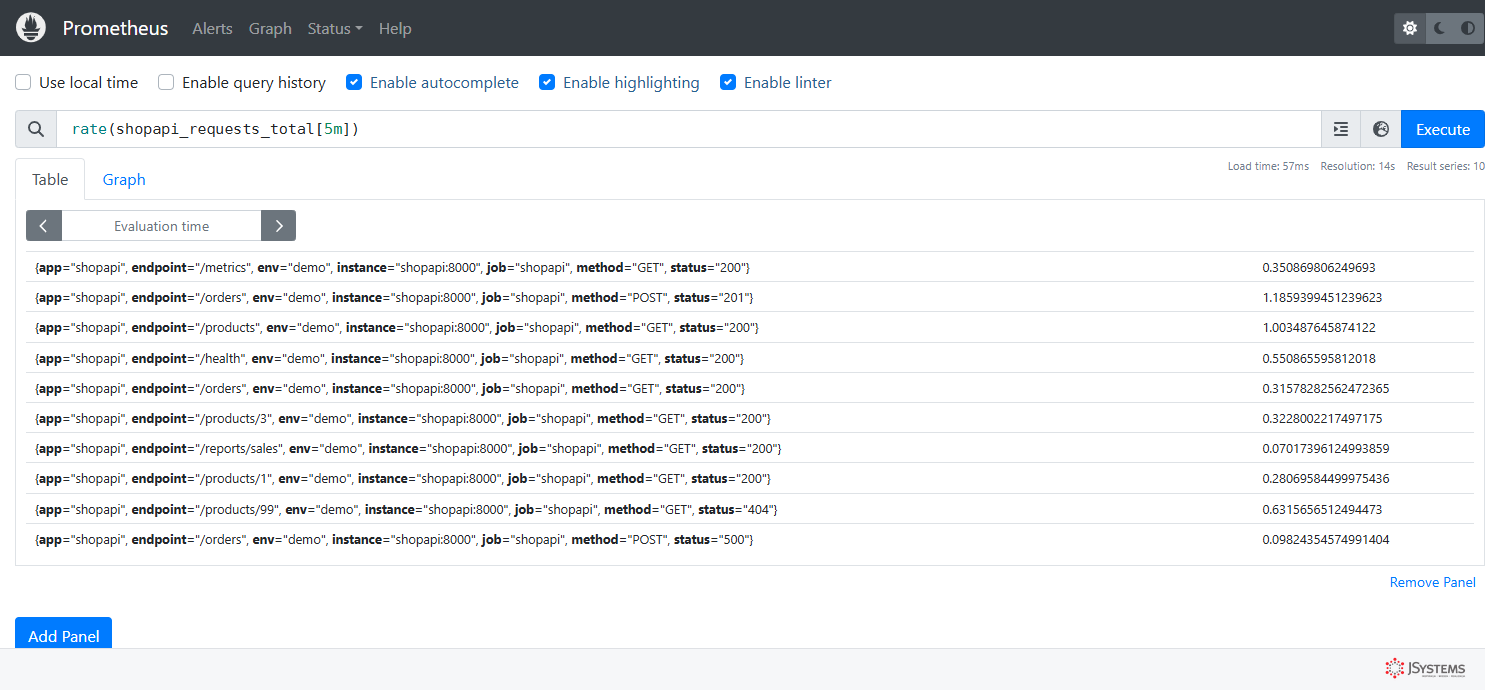Click value 0.07017396124993859
Screen dimensions: 1485x690
pyautogui.click(x=1326, y=448)
